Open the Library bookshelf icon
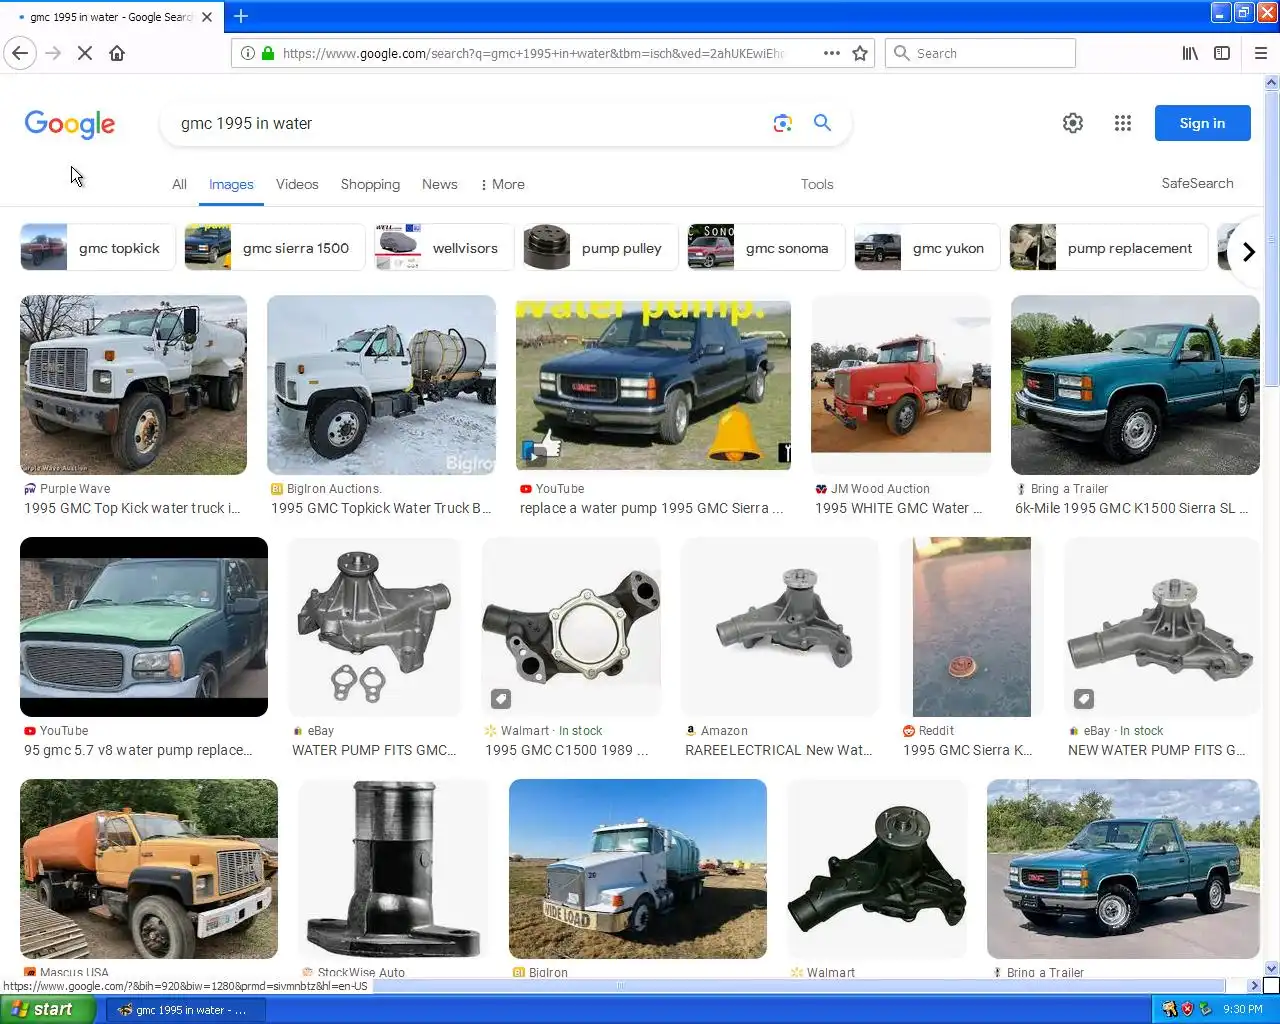1280x1024 pixels. (1190, 53)
